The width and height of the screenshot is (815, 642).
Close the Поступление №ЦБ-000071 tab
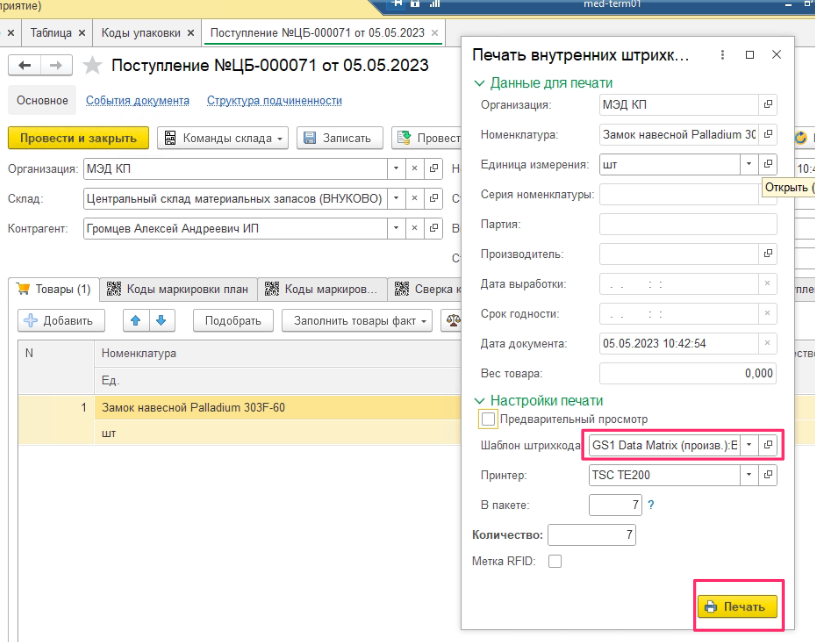(435, 33)
